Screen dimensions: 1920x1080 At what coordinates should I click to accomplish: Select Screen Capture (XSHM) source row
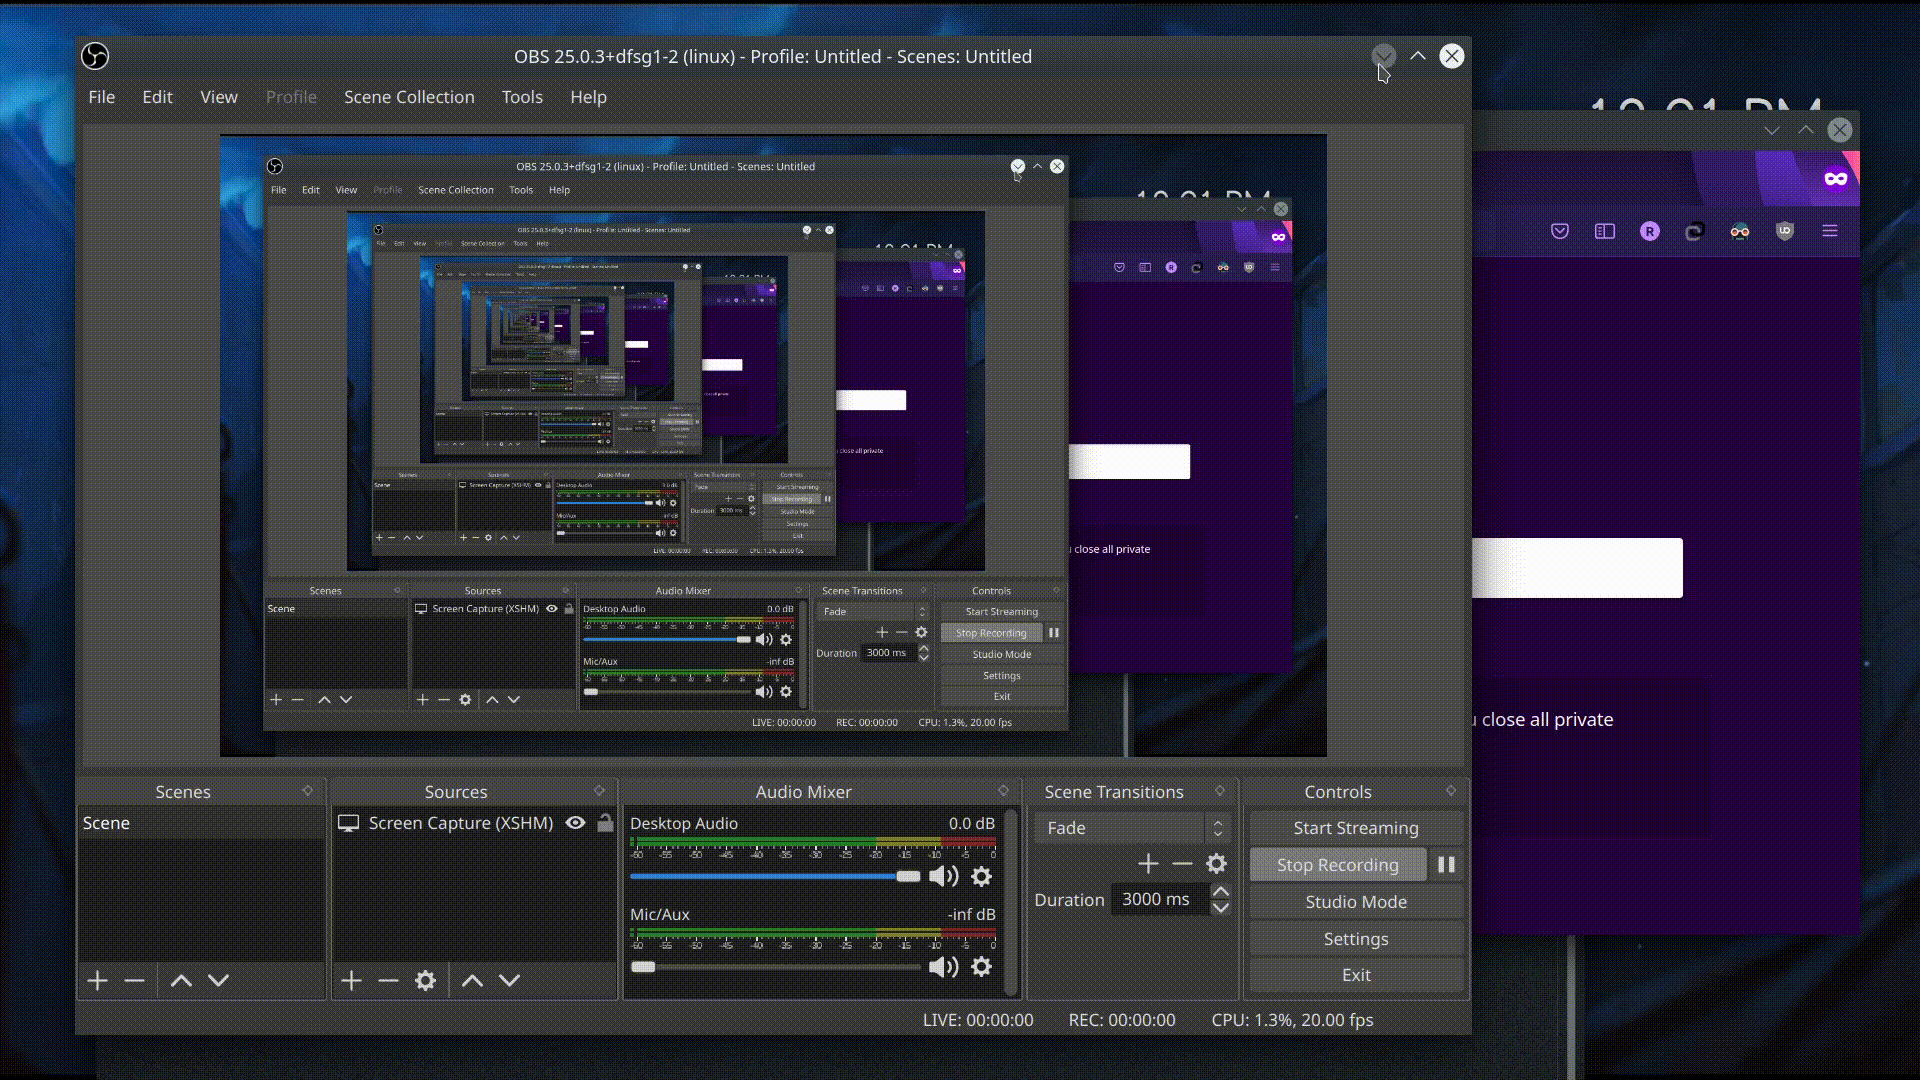coord(475,823)
